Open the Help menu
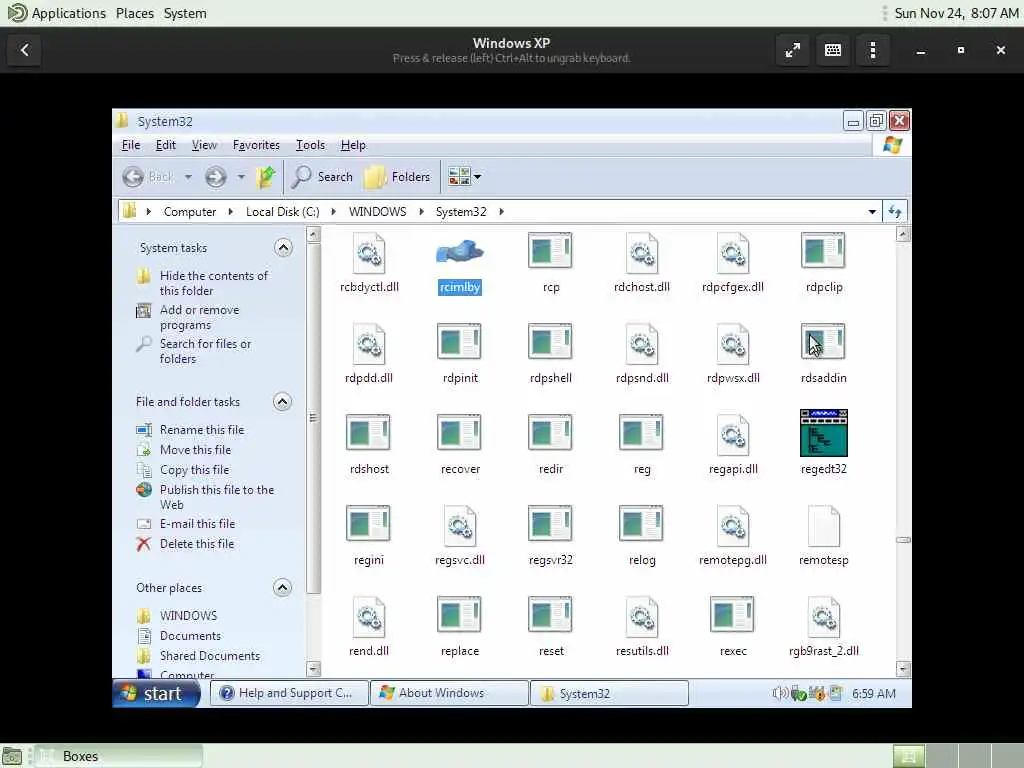This screenshot has height=768, width=1024. pos(353,145)
